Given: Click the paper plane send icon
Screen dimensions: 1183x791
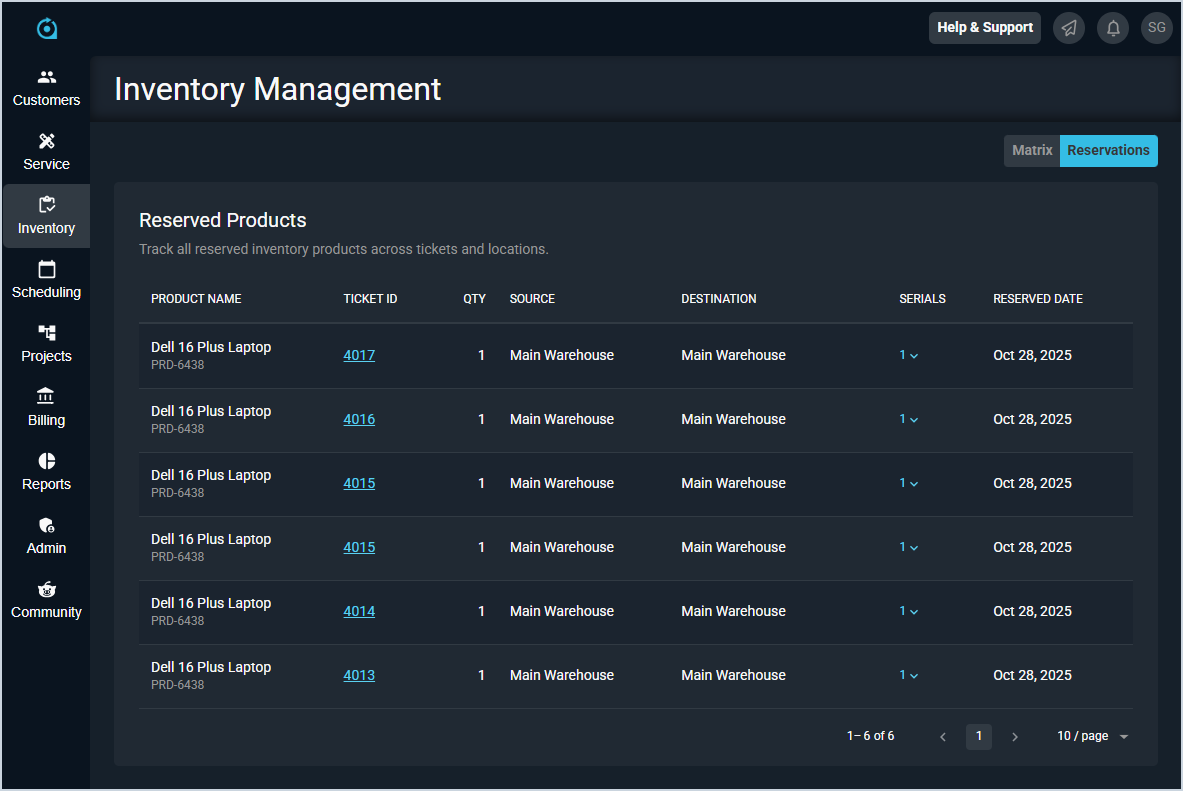Looking at the screenshot, I should click(1069, 28).
